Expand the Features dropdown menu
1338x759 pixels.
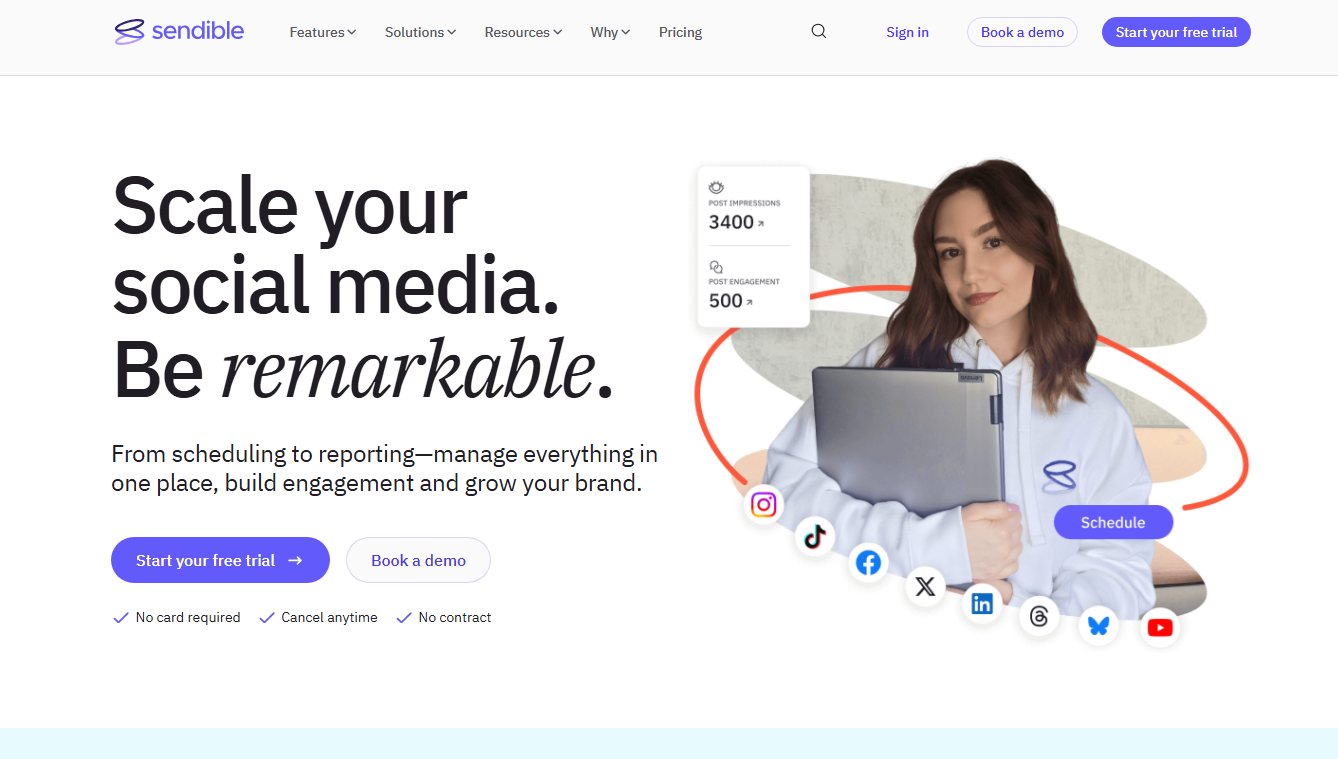click(322, 32)
